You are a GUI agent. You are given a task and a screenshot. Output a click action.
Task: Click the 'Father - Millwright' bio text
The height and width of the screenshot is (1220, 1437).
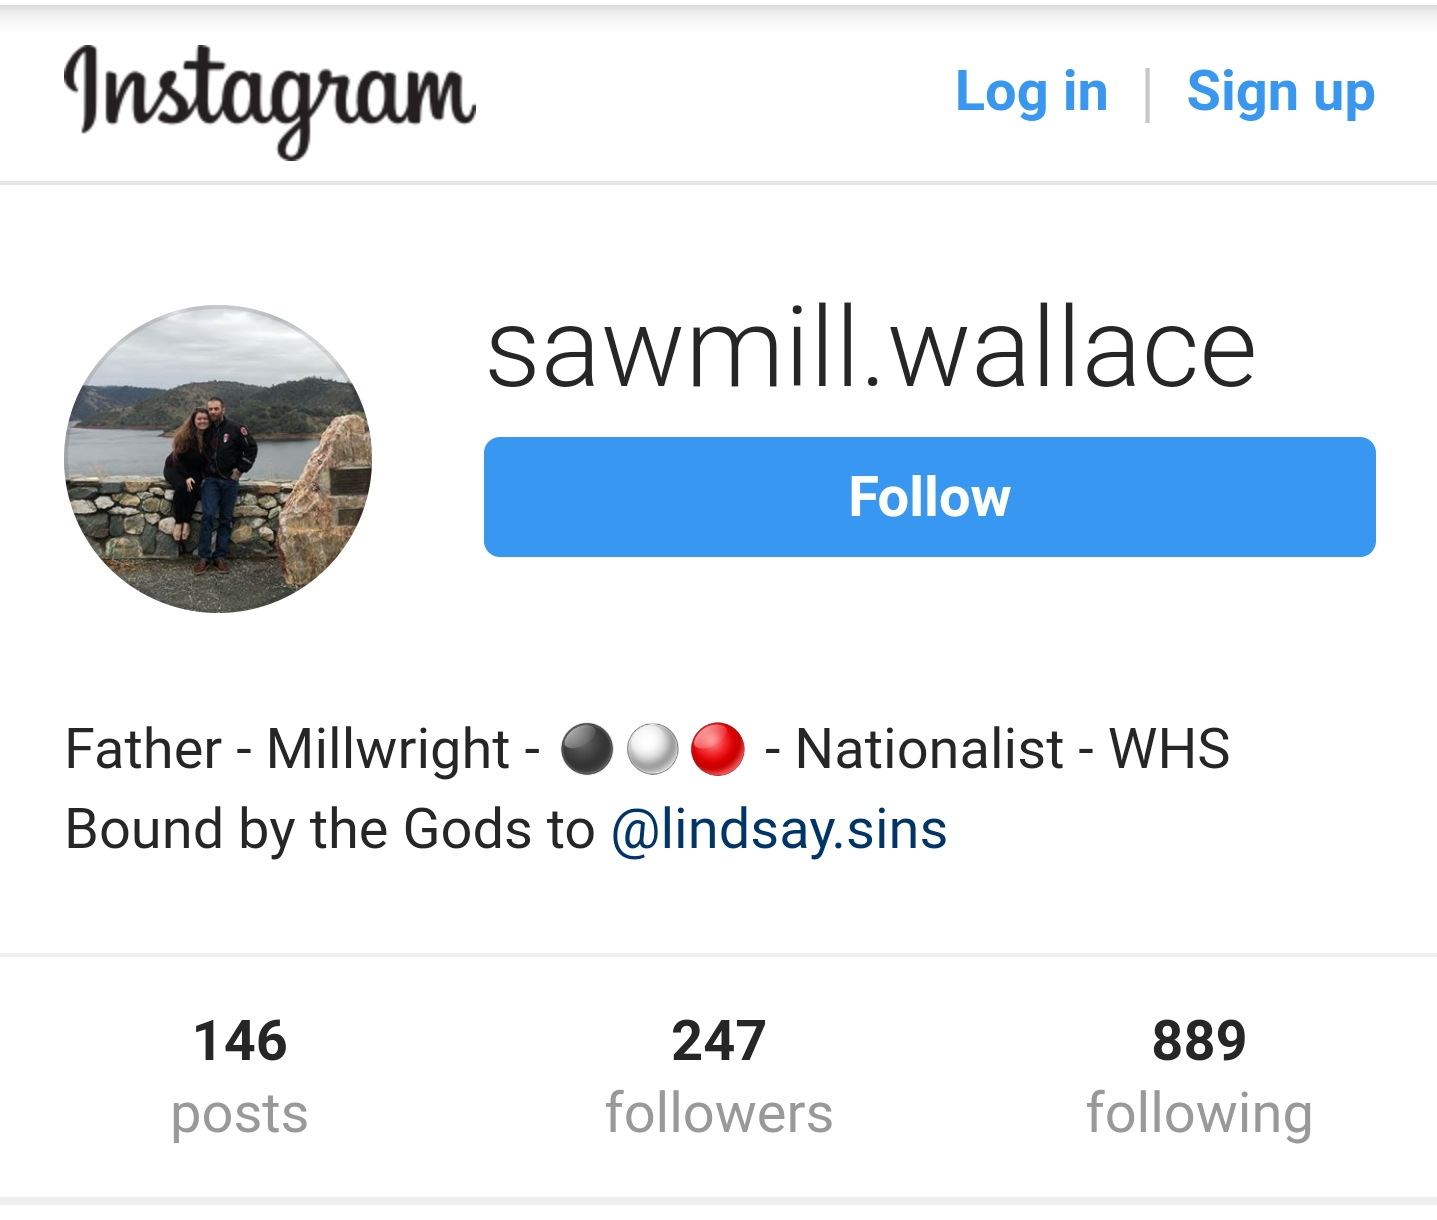[x=288, y=749]
